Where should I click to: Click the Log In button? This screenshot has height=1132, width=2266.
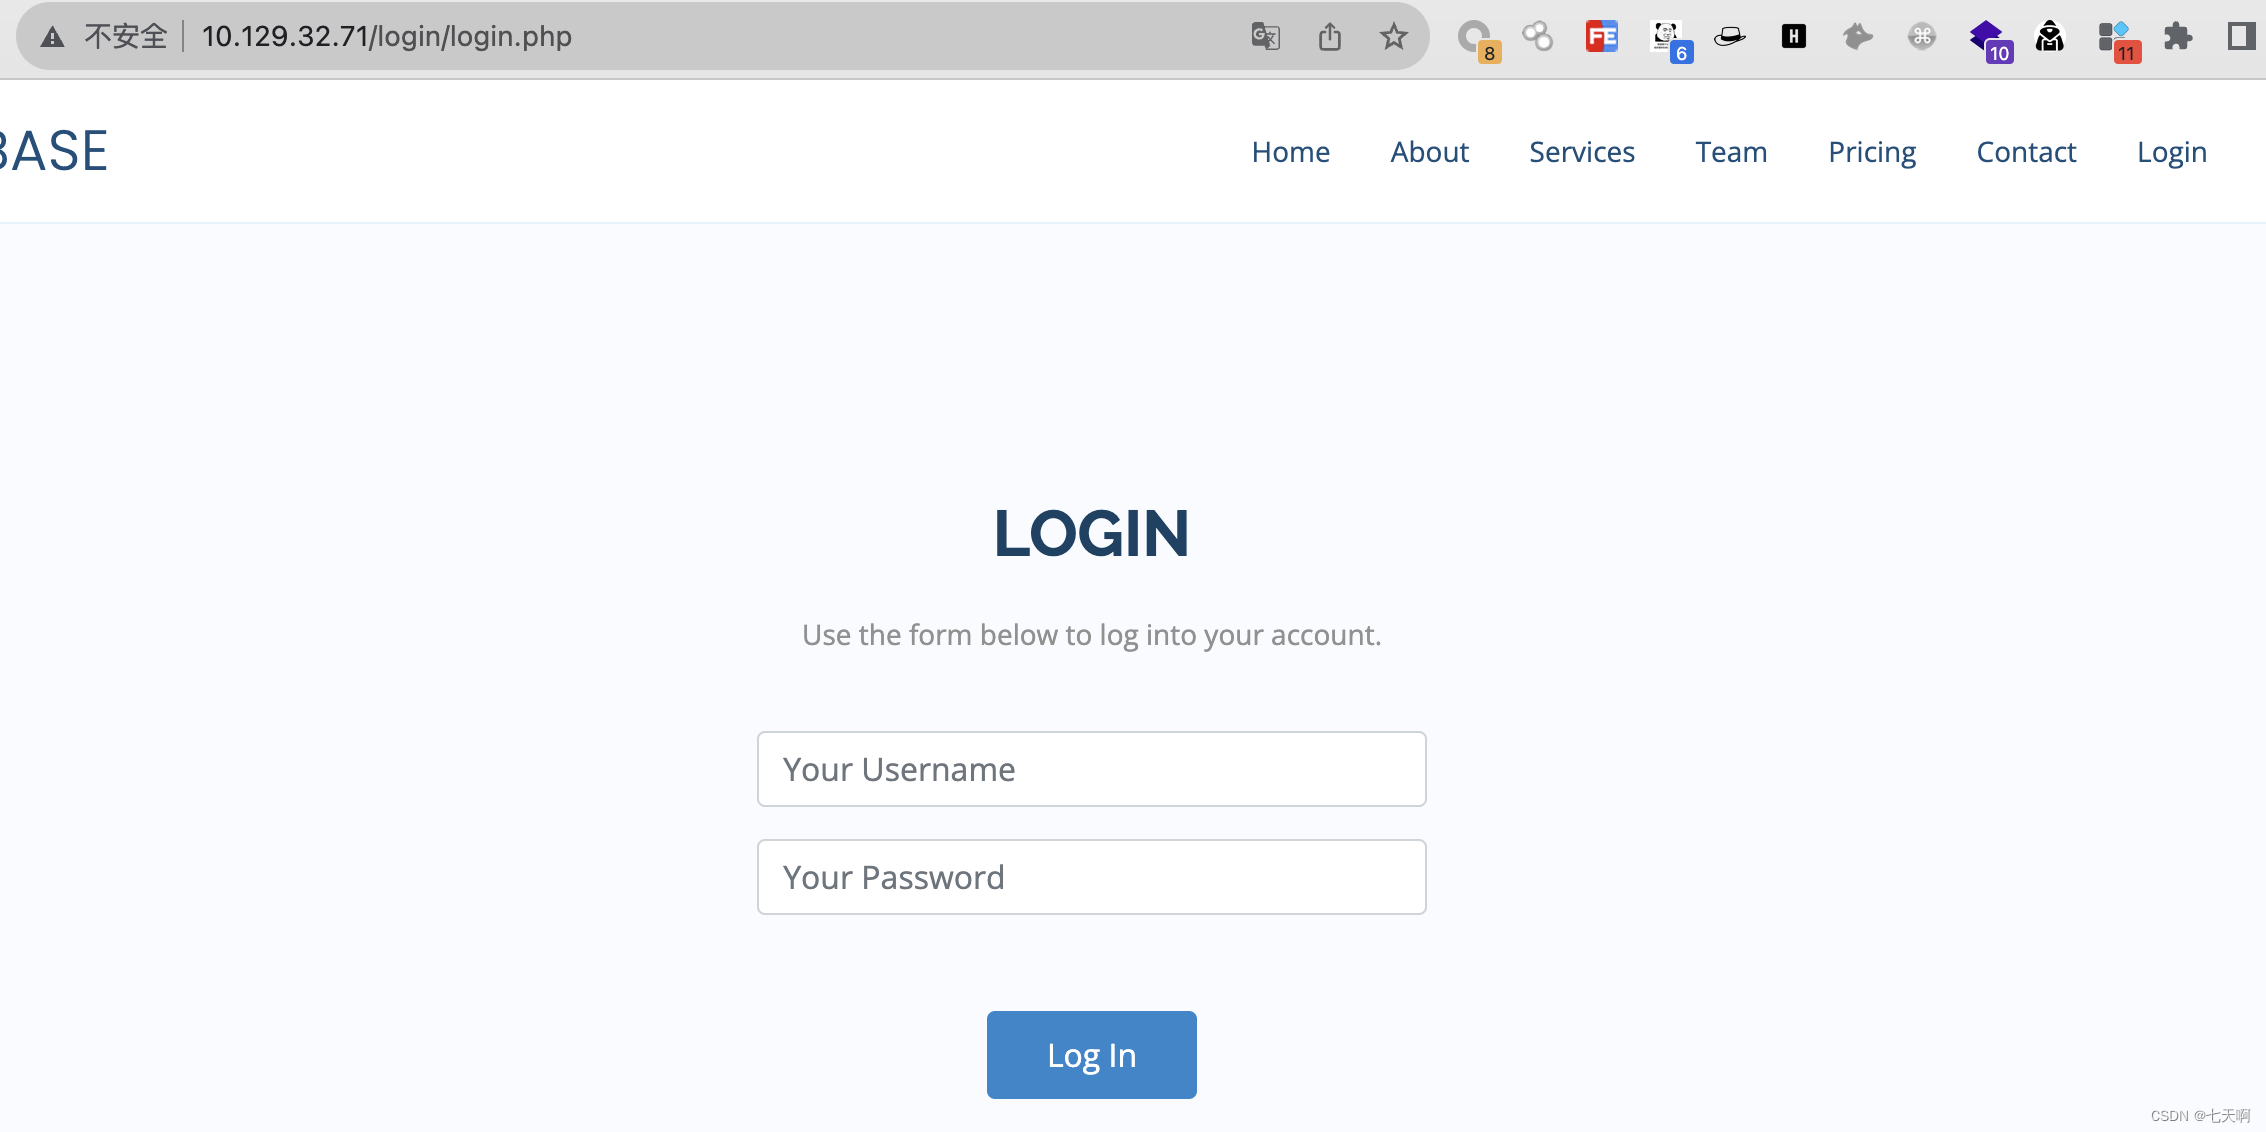(x=1091, y=1055)
